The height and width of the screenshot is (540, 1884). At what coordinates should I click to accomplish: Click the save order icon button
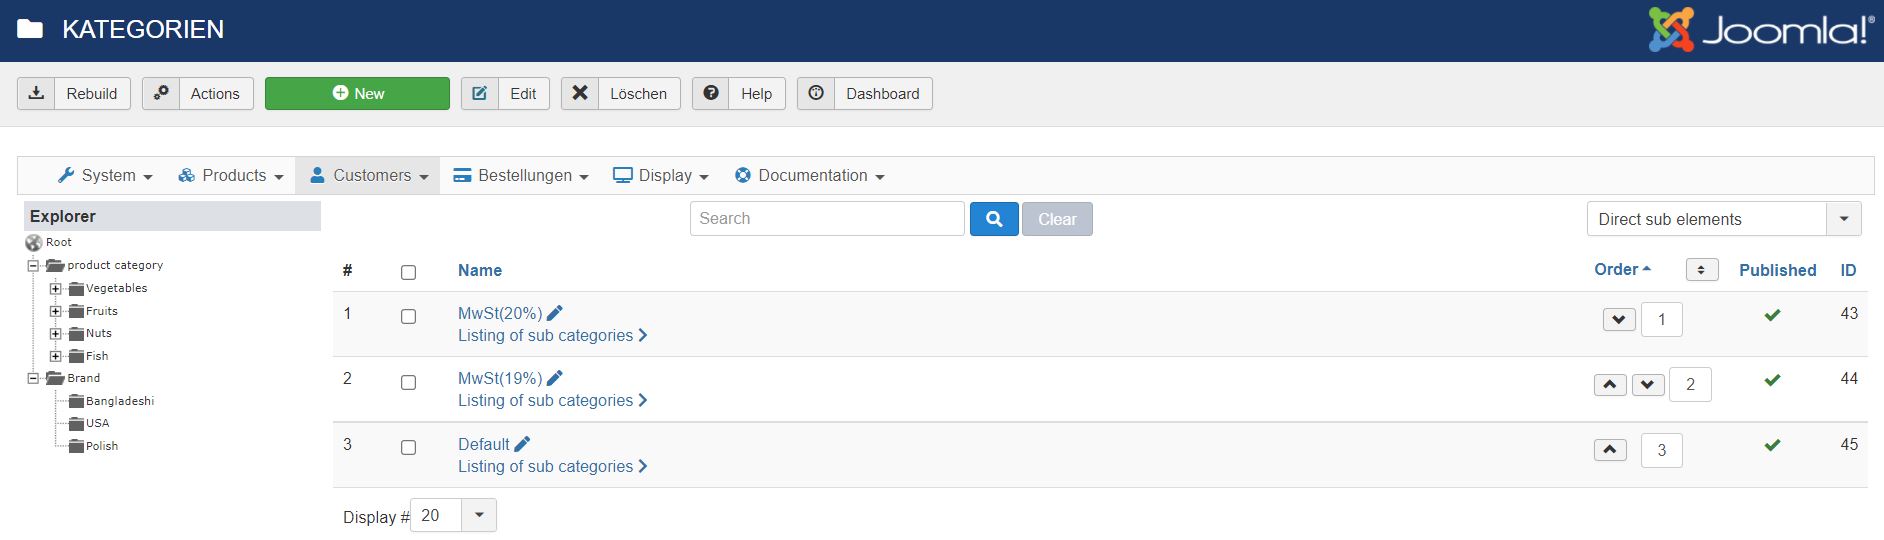[1701, 270]
